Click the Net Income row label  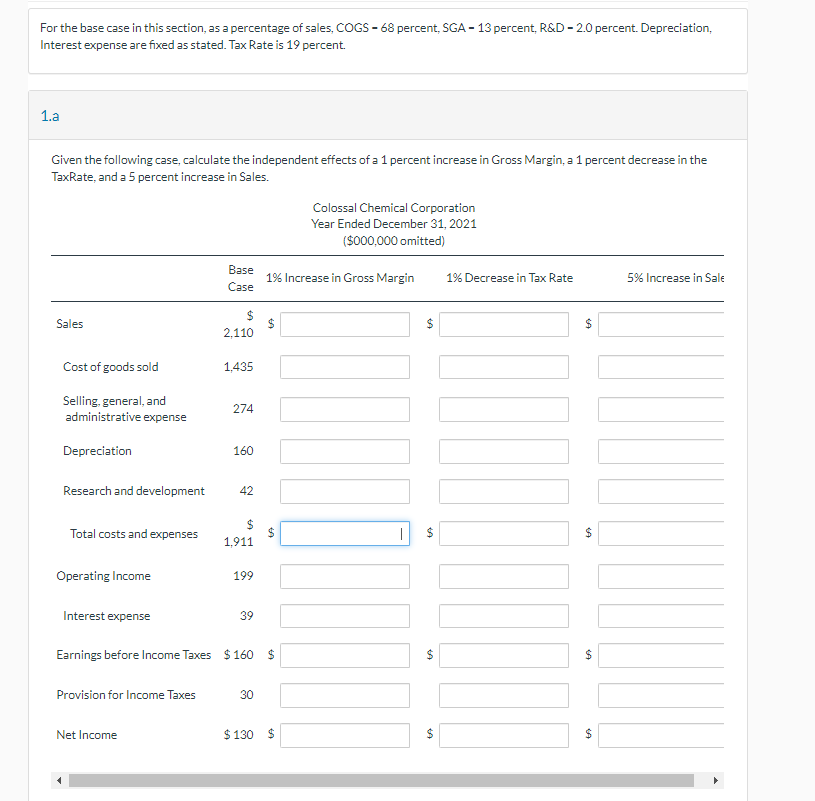(87, 735)
